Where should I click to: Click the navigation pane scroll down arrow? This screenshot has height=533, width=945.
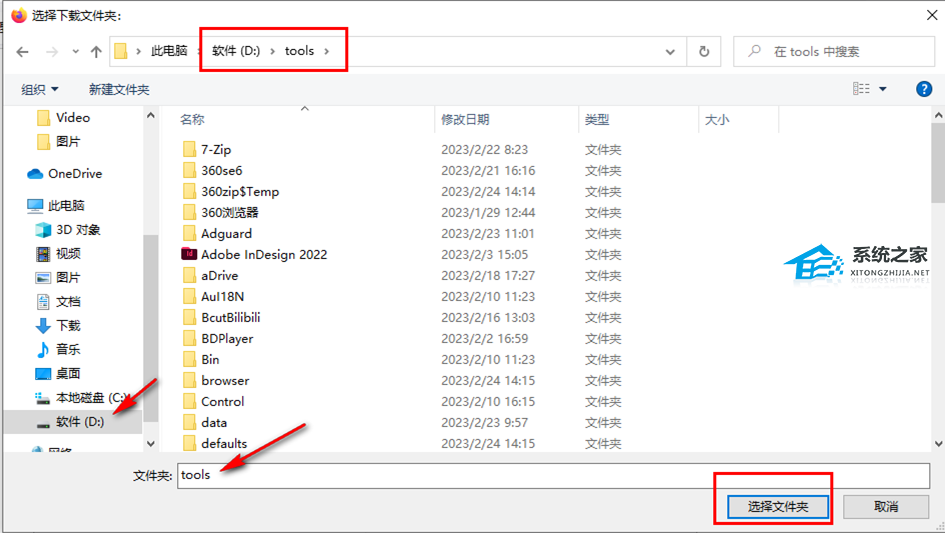click(x=151, y=444)
